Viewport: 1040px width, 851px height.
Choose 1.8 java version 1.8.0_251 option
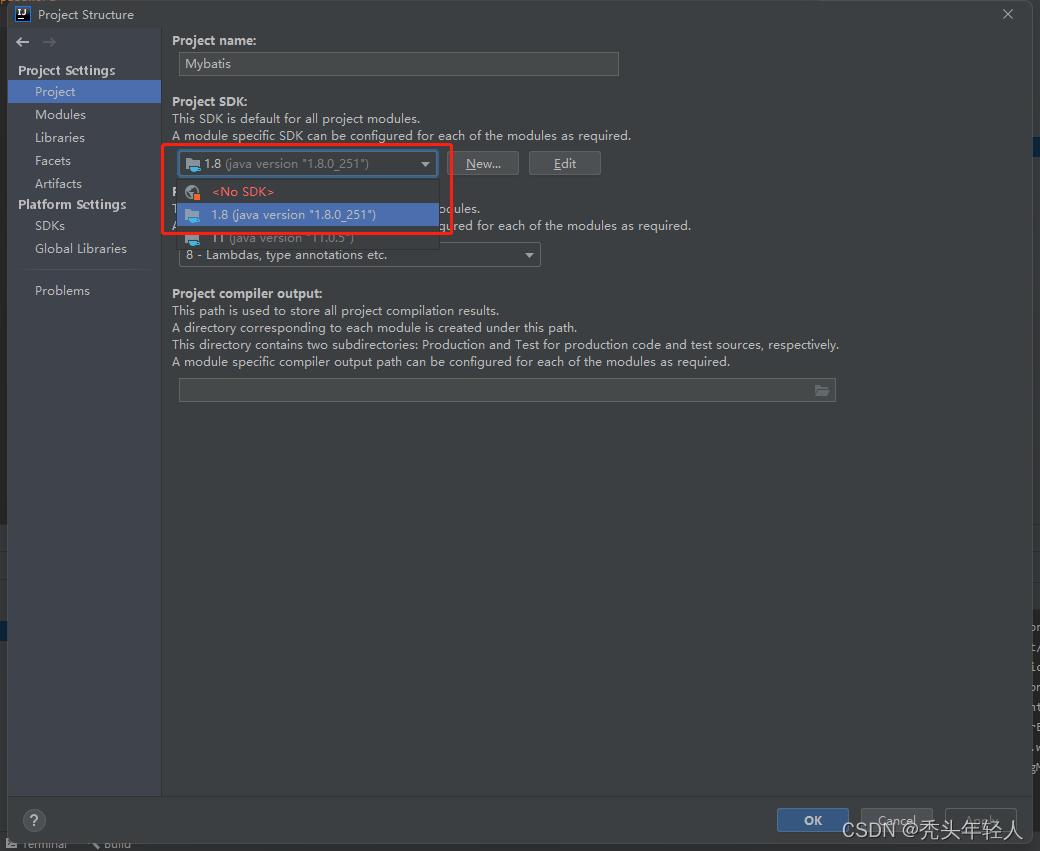[x=308, y=215]
